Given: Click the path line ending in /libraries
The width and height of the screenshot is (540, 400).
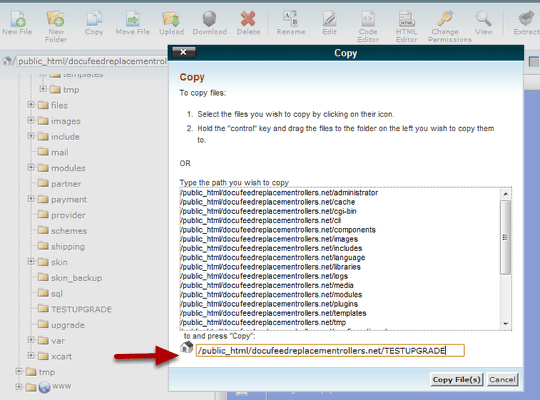Looking at the screenshot, I should 271,267.
